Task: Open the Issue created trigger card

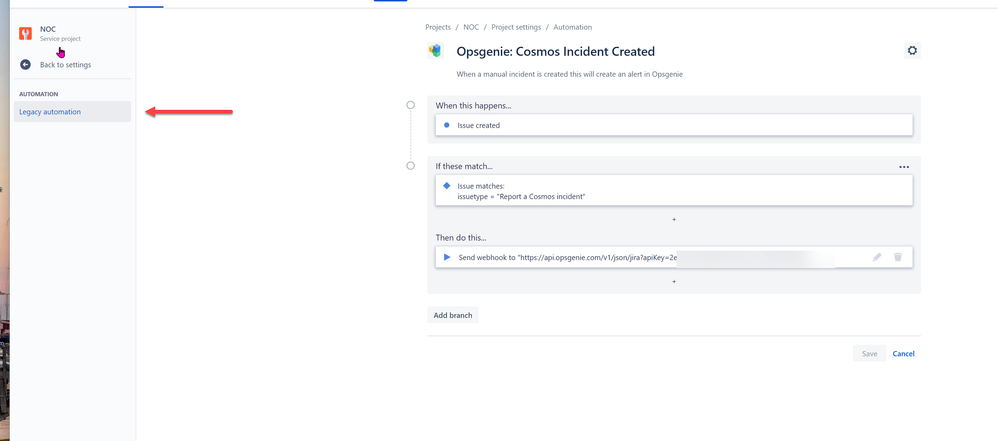Action: (x=674, y=125)
